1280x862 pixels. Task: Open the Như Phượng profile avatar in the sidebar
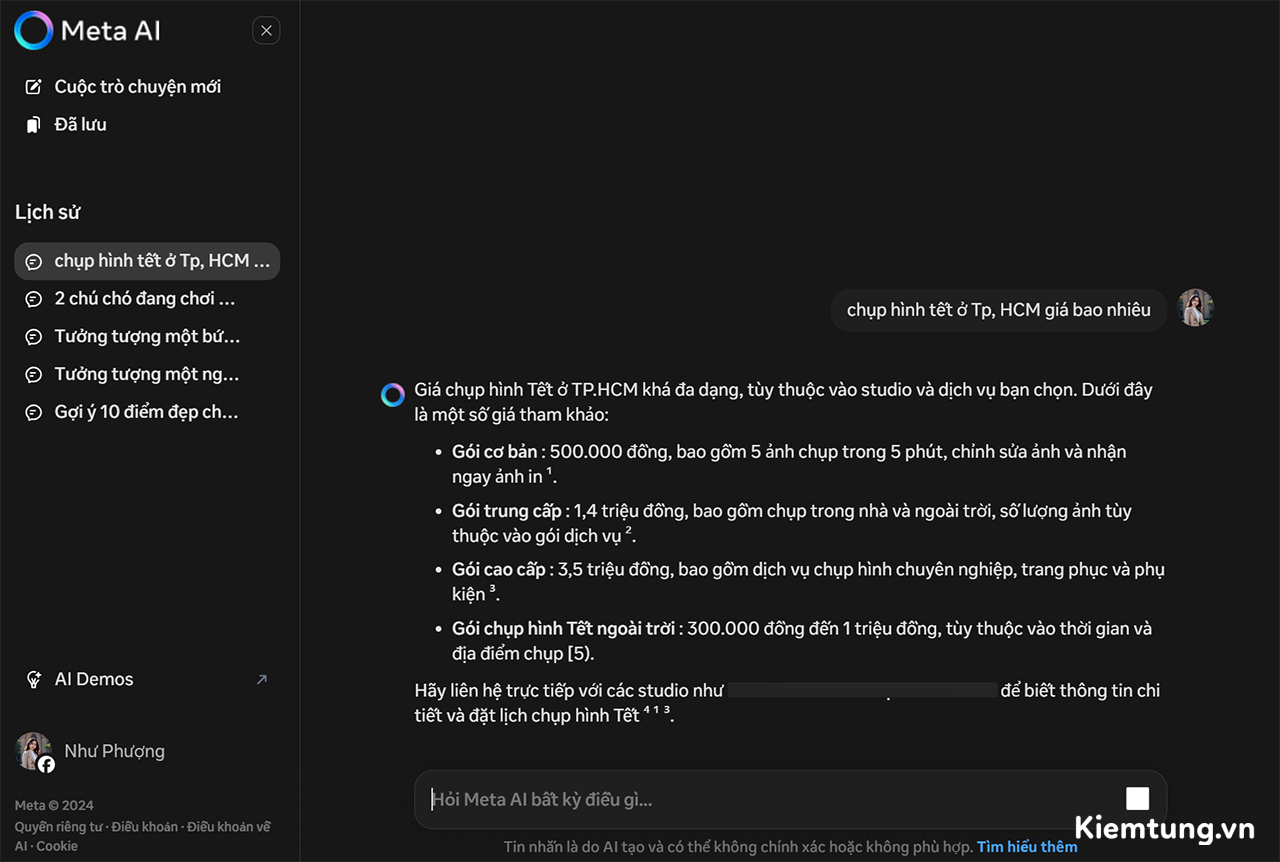[33, 751]
